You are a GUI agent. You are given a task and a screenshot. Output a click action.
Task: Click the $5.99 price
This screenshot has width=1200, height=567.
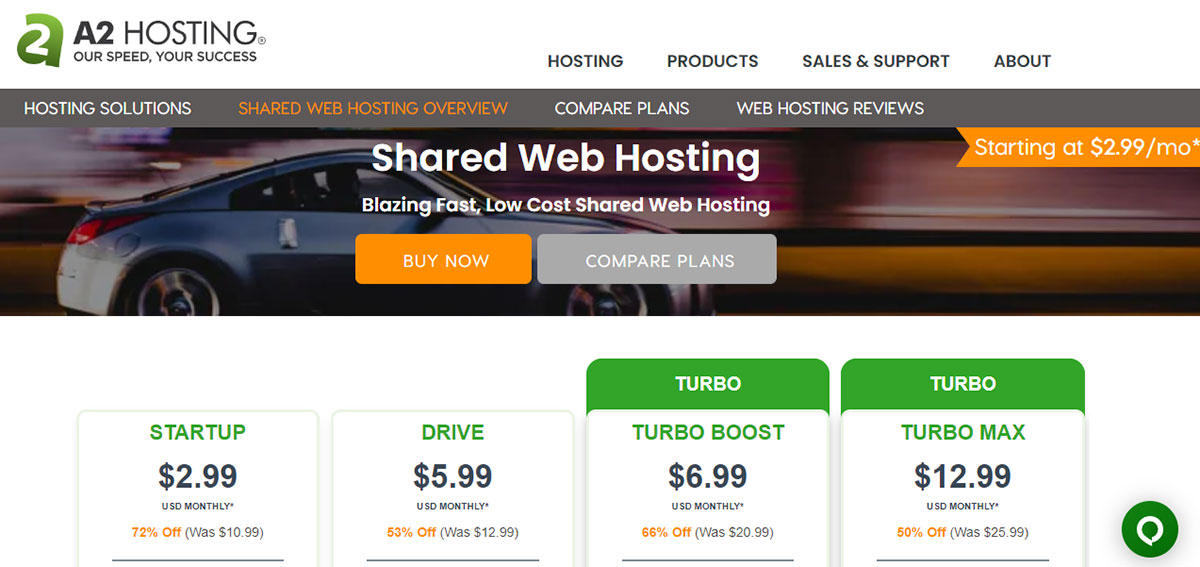pyautogui.click(x=453, y=476)
